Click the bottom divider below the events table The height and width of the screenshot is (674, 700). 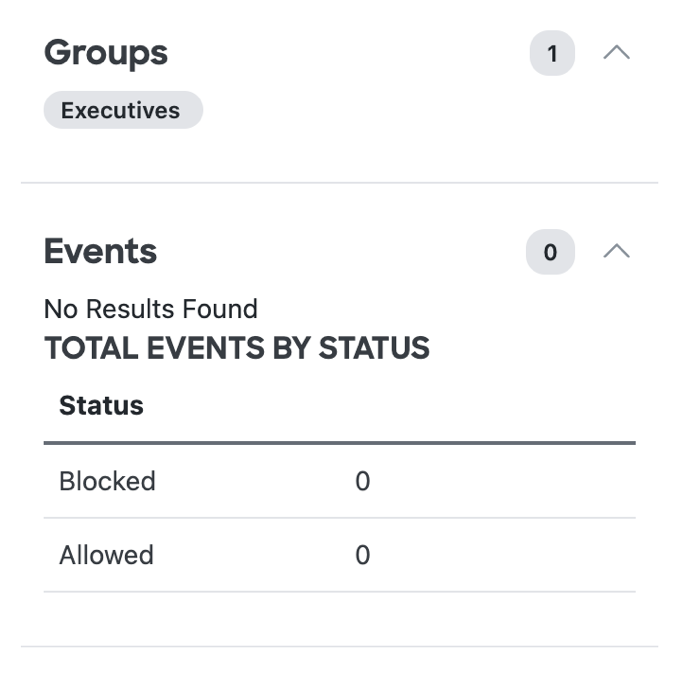point(339,646)
